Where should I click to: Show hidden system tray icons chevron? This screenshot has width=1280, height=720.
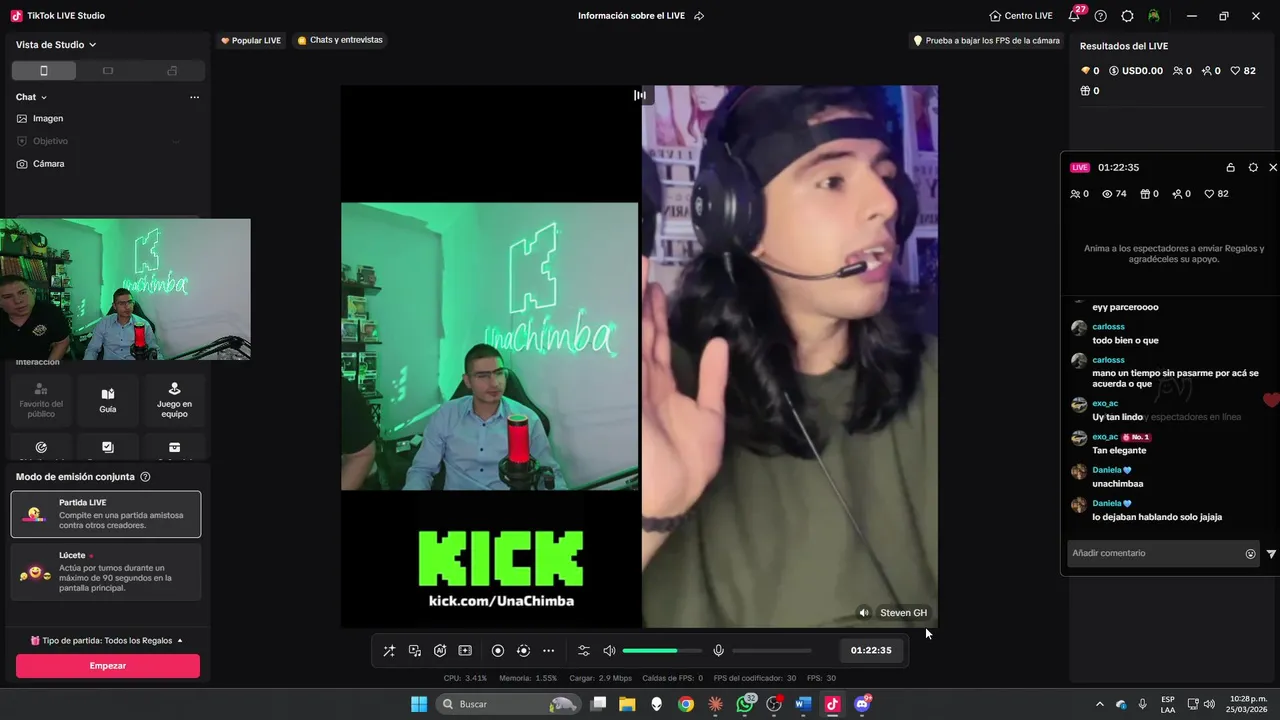pyautogui.click(x=1100, y=704)
